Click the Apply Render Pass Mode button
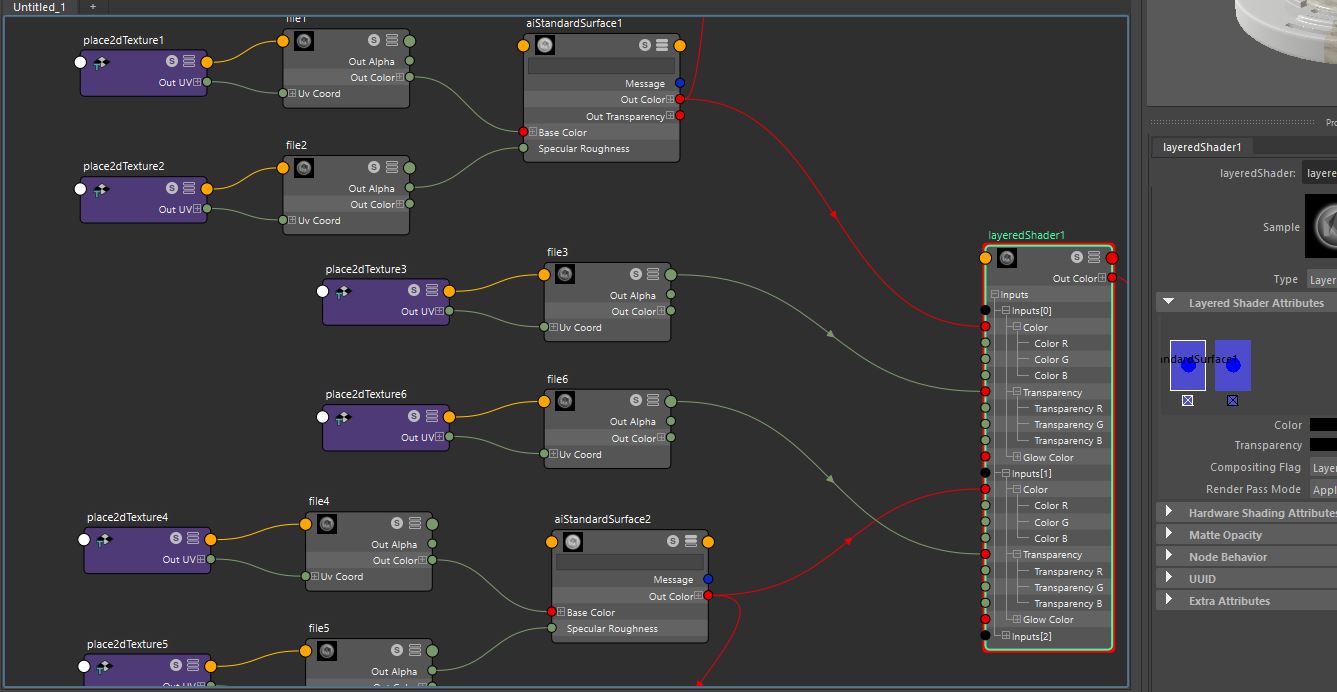The width and height of the screenshot is (1337, 692). [x=1324, y=489]
